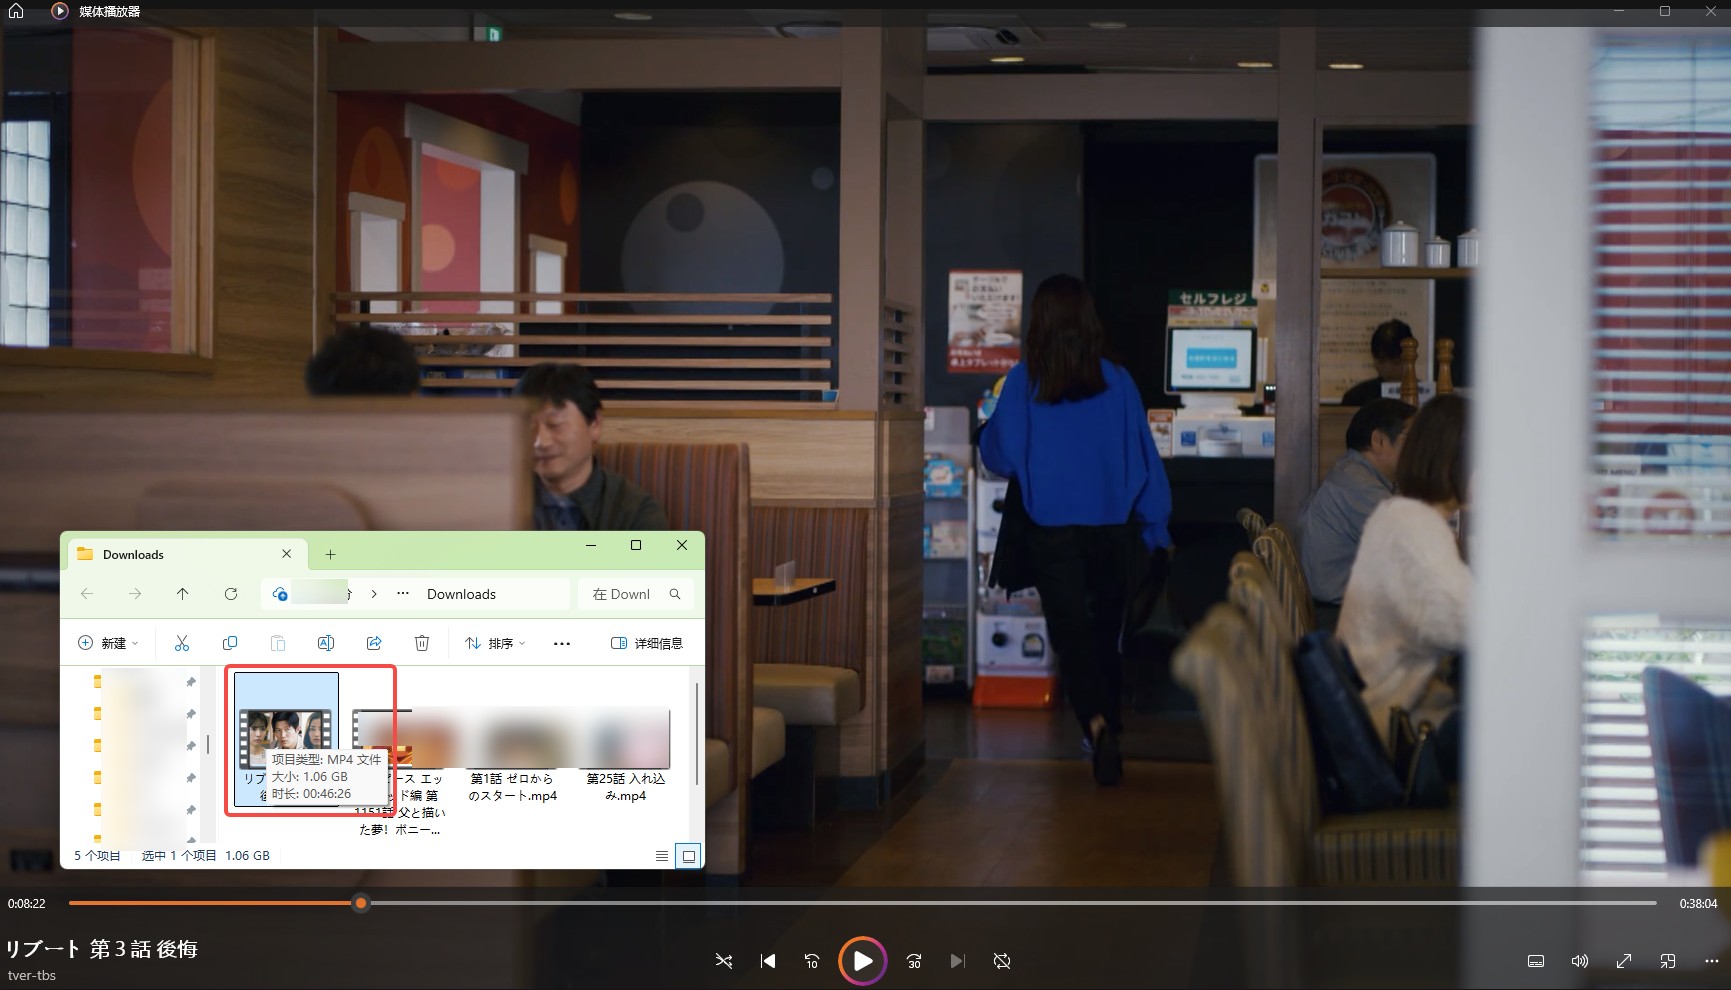
Task: Open the media player More options menu
Action: tap(1711, 961)
